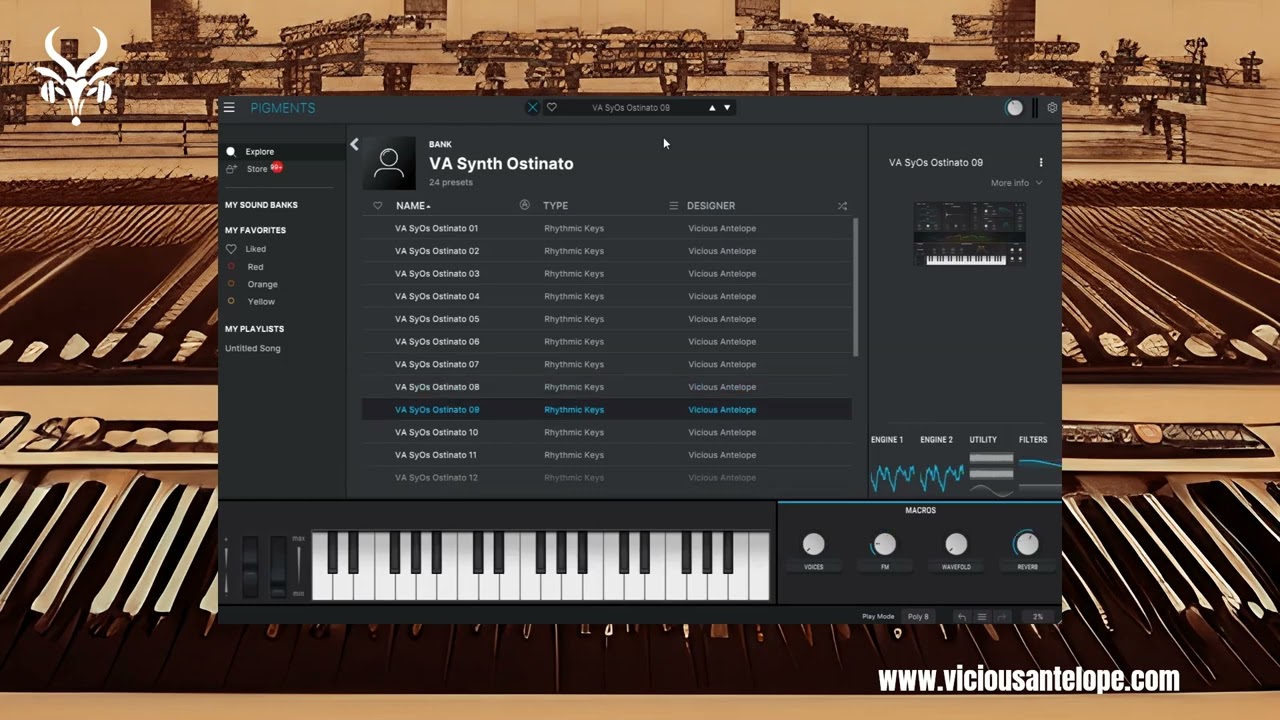Select preset VA SyOs Ostinato 05
1280x720 pixels.
(x=607, y=319)
